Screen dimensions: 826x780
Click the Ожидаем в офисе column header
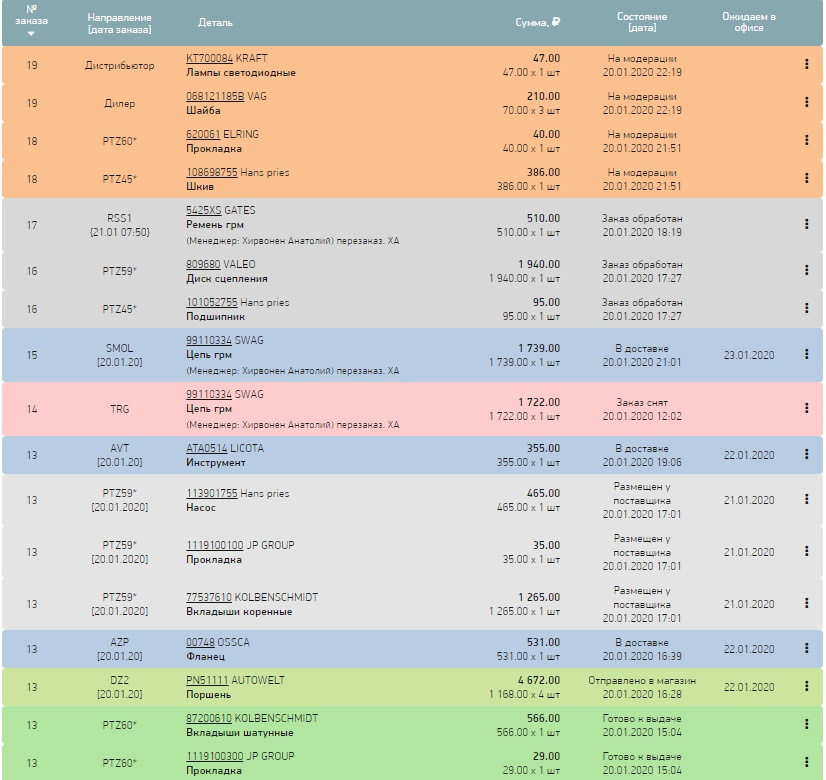pyautogui.click(x=749, y=22)
